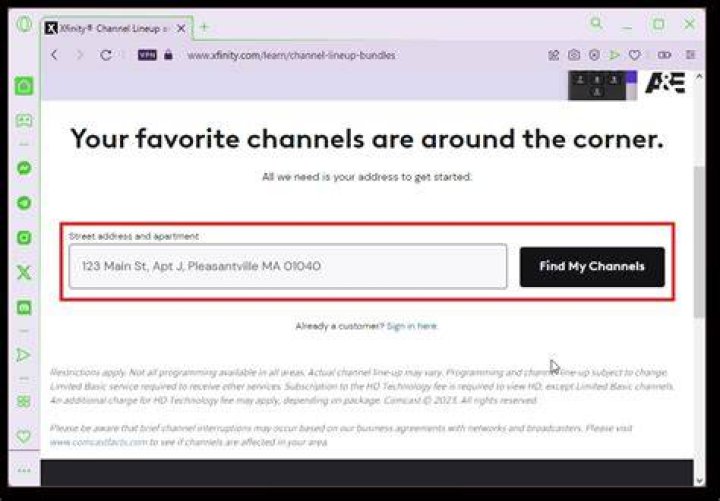Click the "Already a customer?" text
This screenshot has width=720, height=501.
[x=339, y=326]
